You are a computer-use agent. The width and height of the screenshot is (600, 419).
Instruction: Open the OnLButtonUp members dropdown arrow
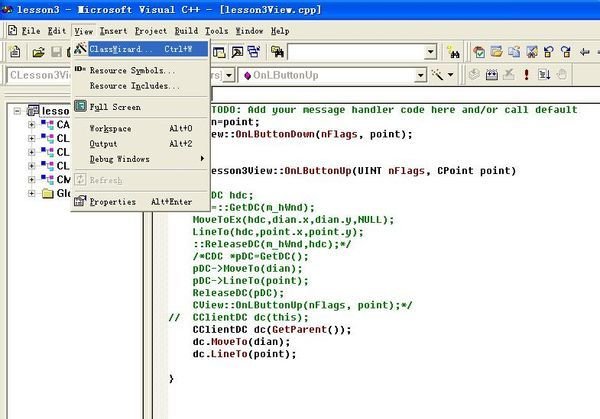pyautogui.click(x=421, y=75)
